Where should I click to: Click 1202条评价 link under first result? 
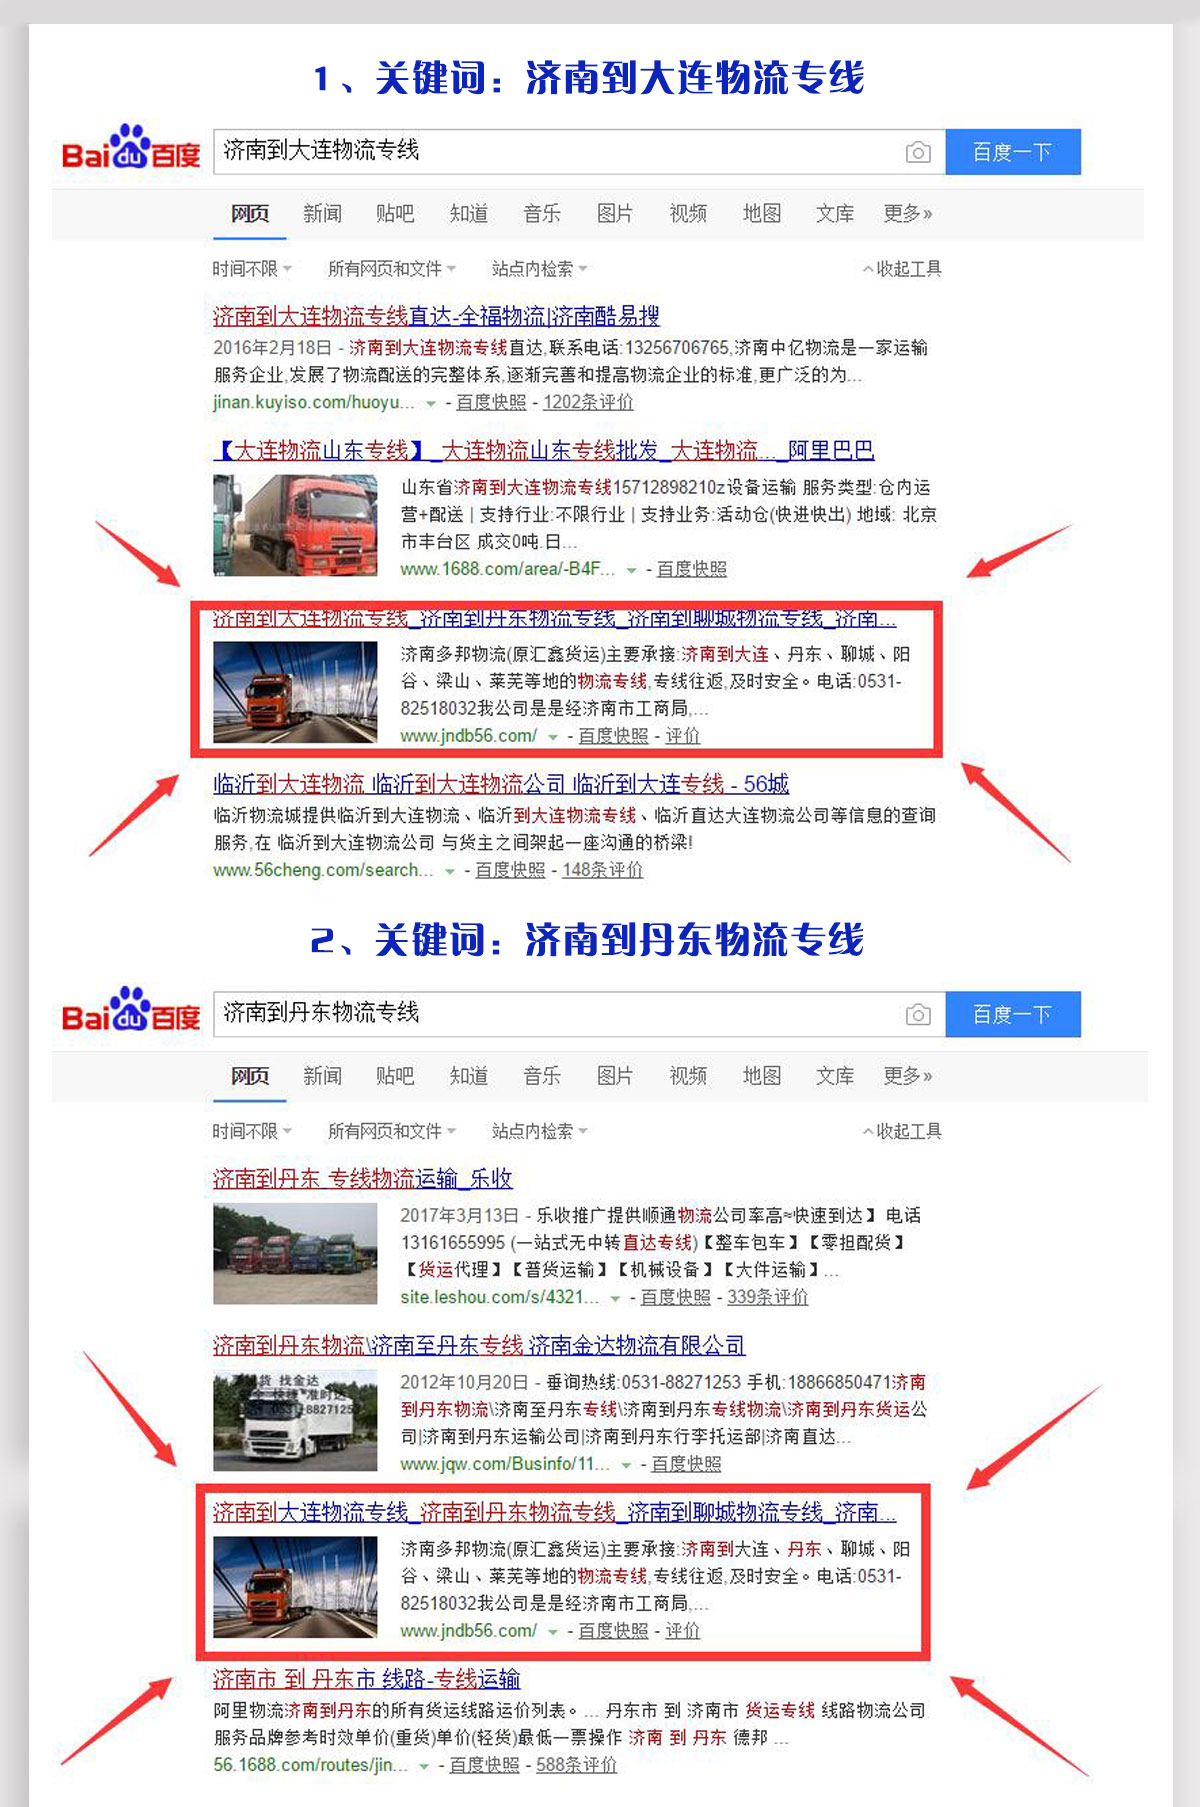588,402
